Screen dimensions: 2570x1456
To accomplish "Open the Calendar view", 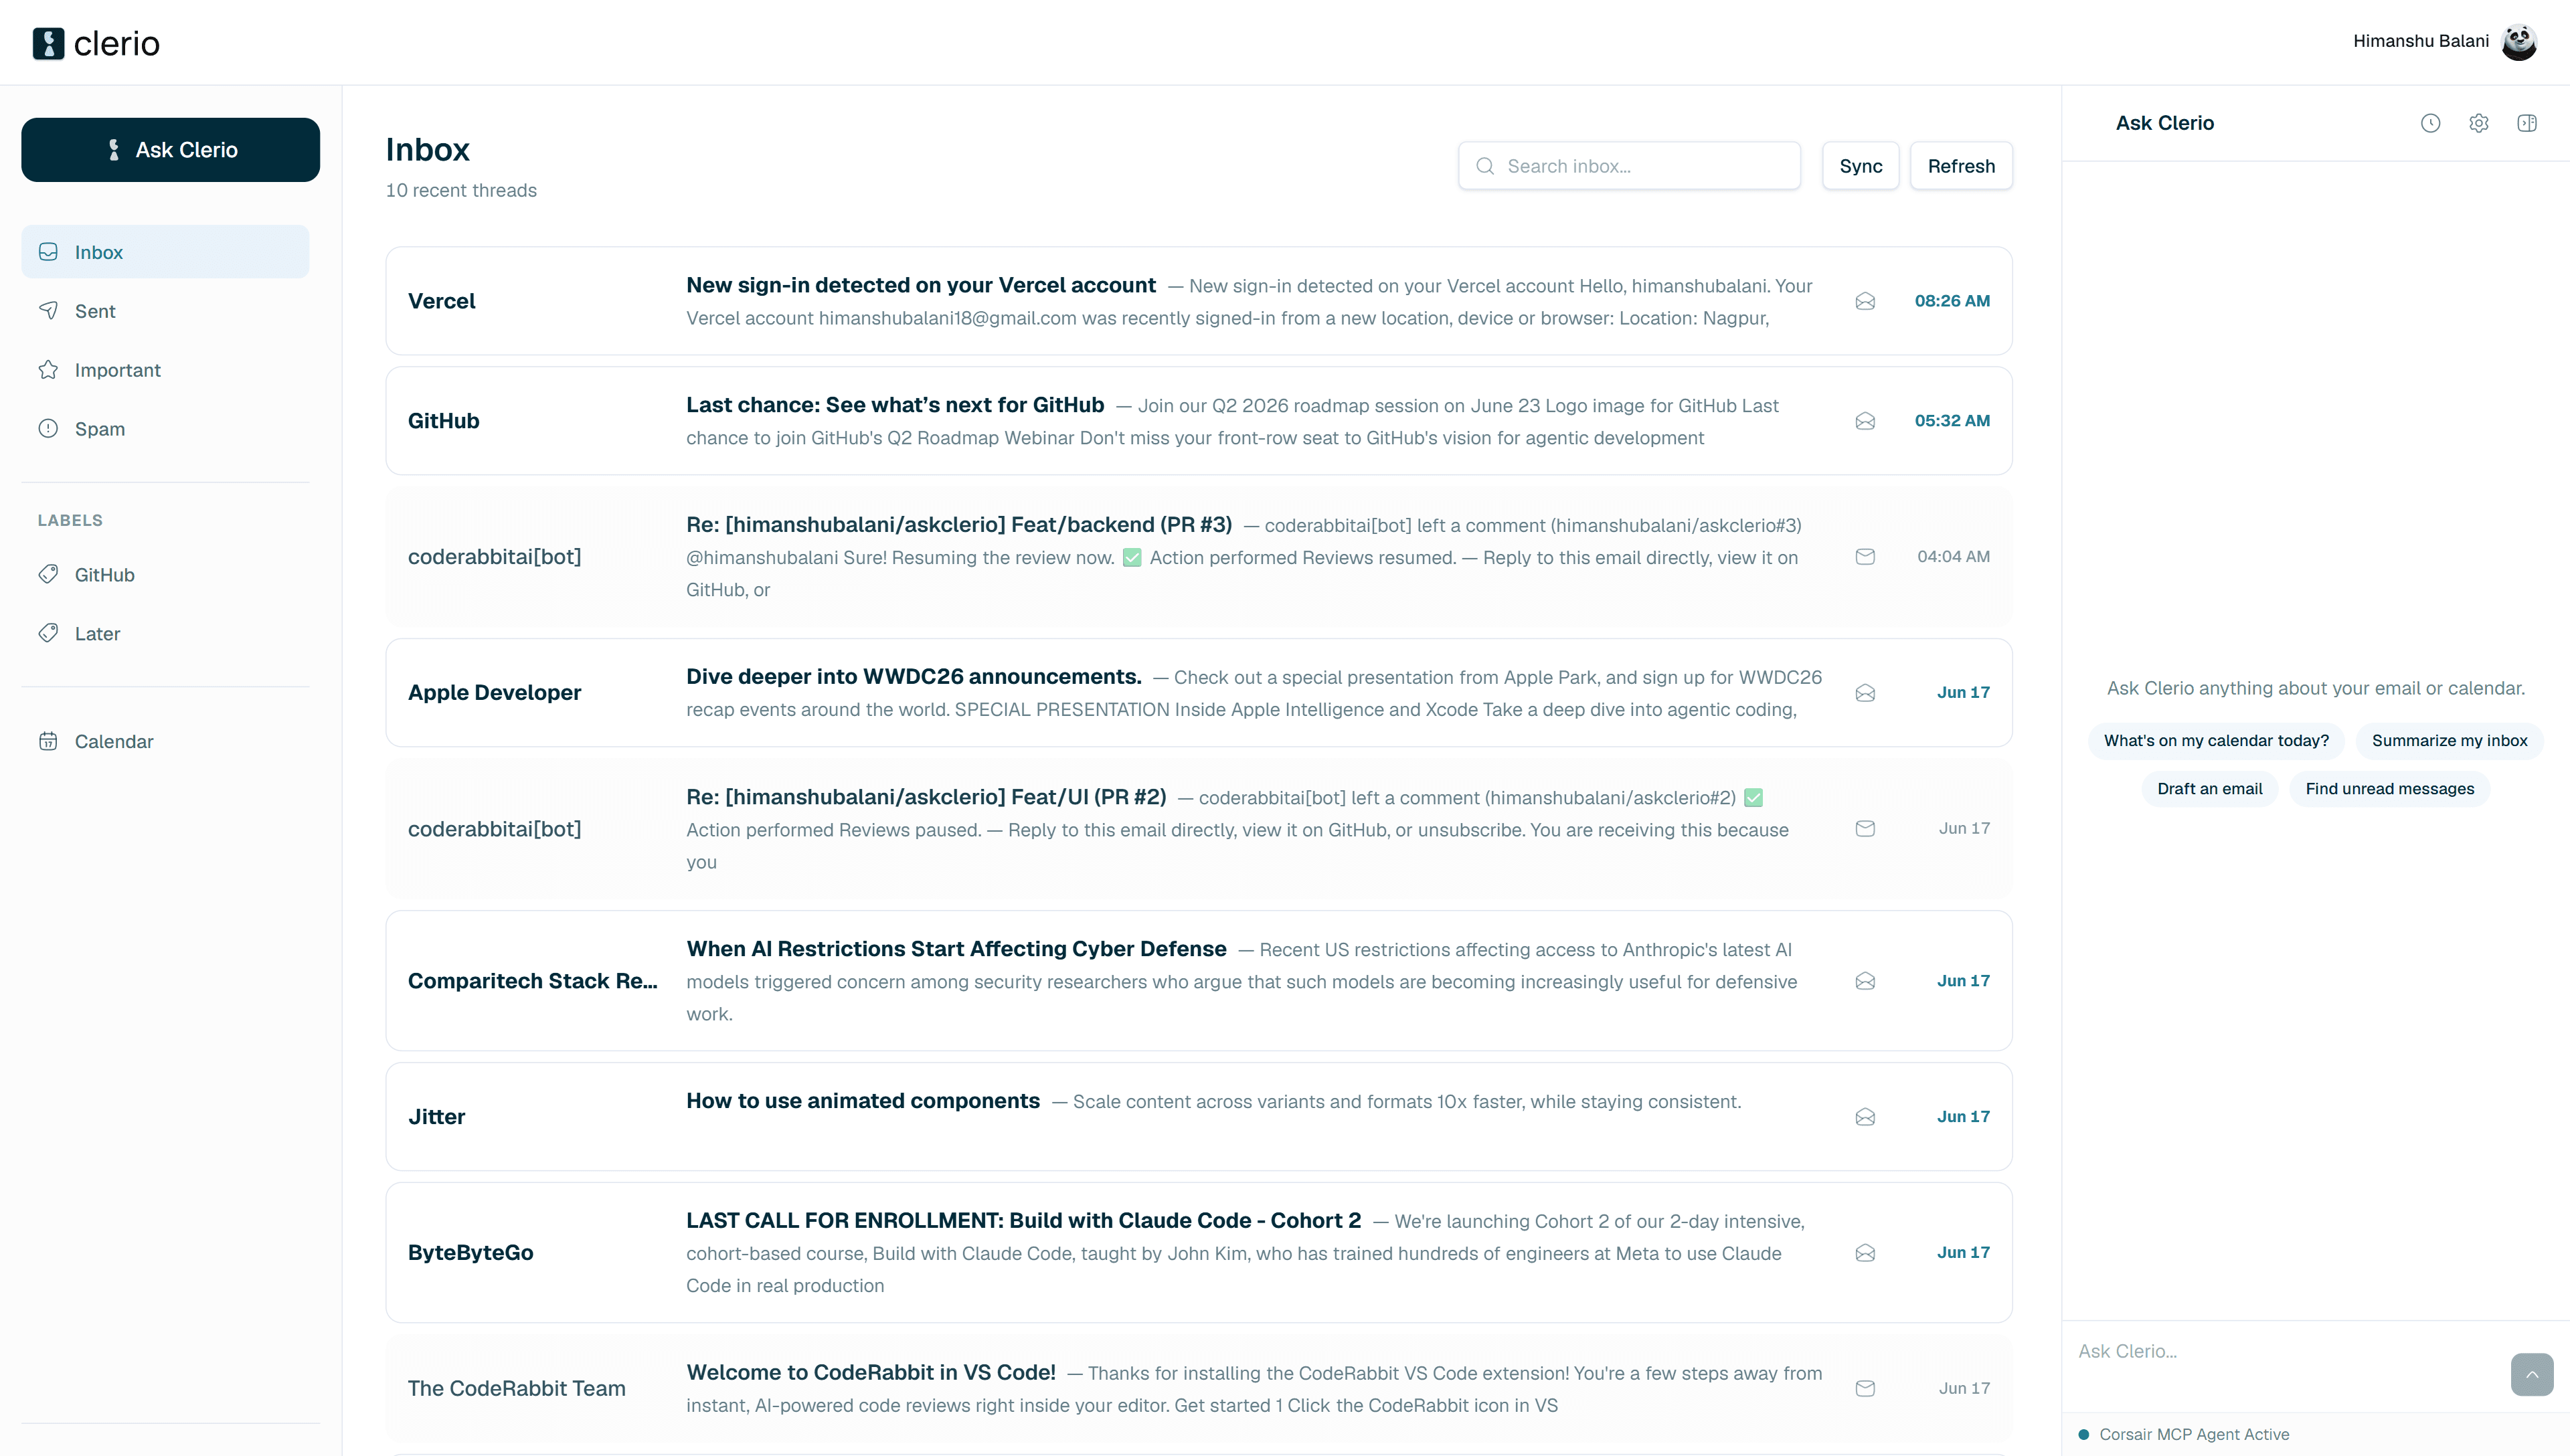I will click(165, 741).
